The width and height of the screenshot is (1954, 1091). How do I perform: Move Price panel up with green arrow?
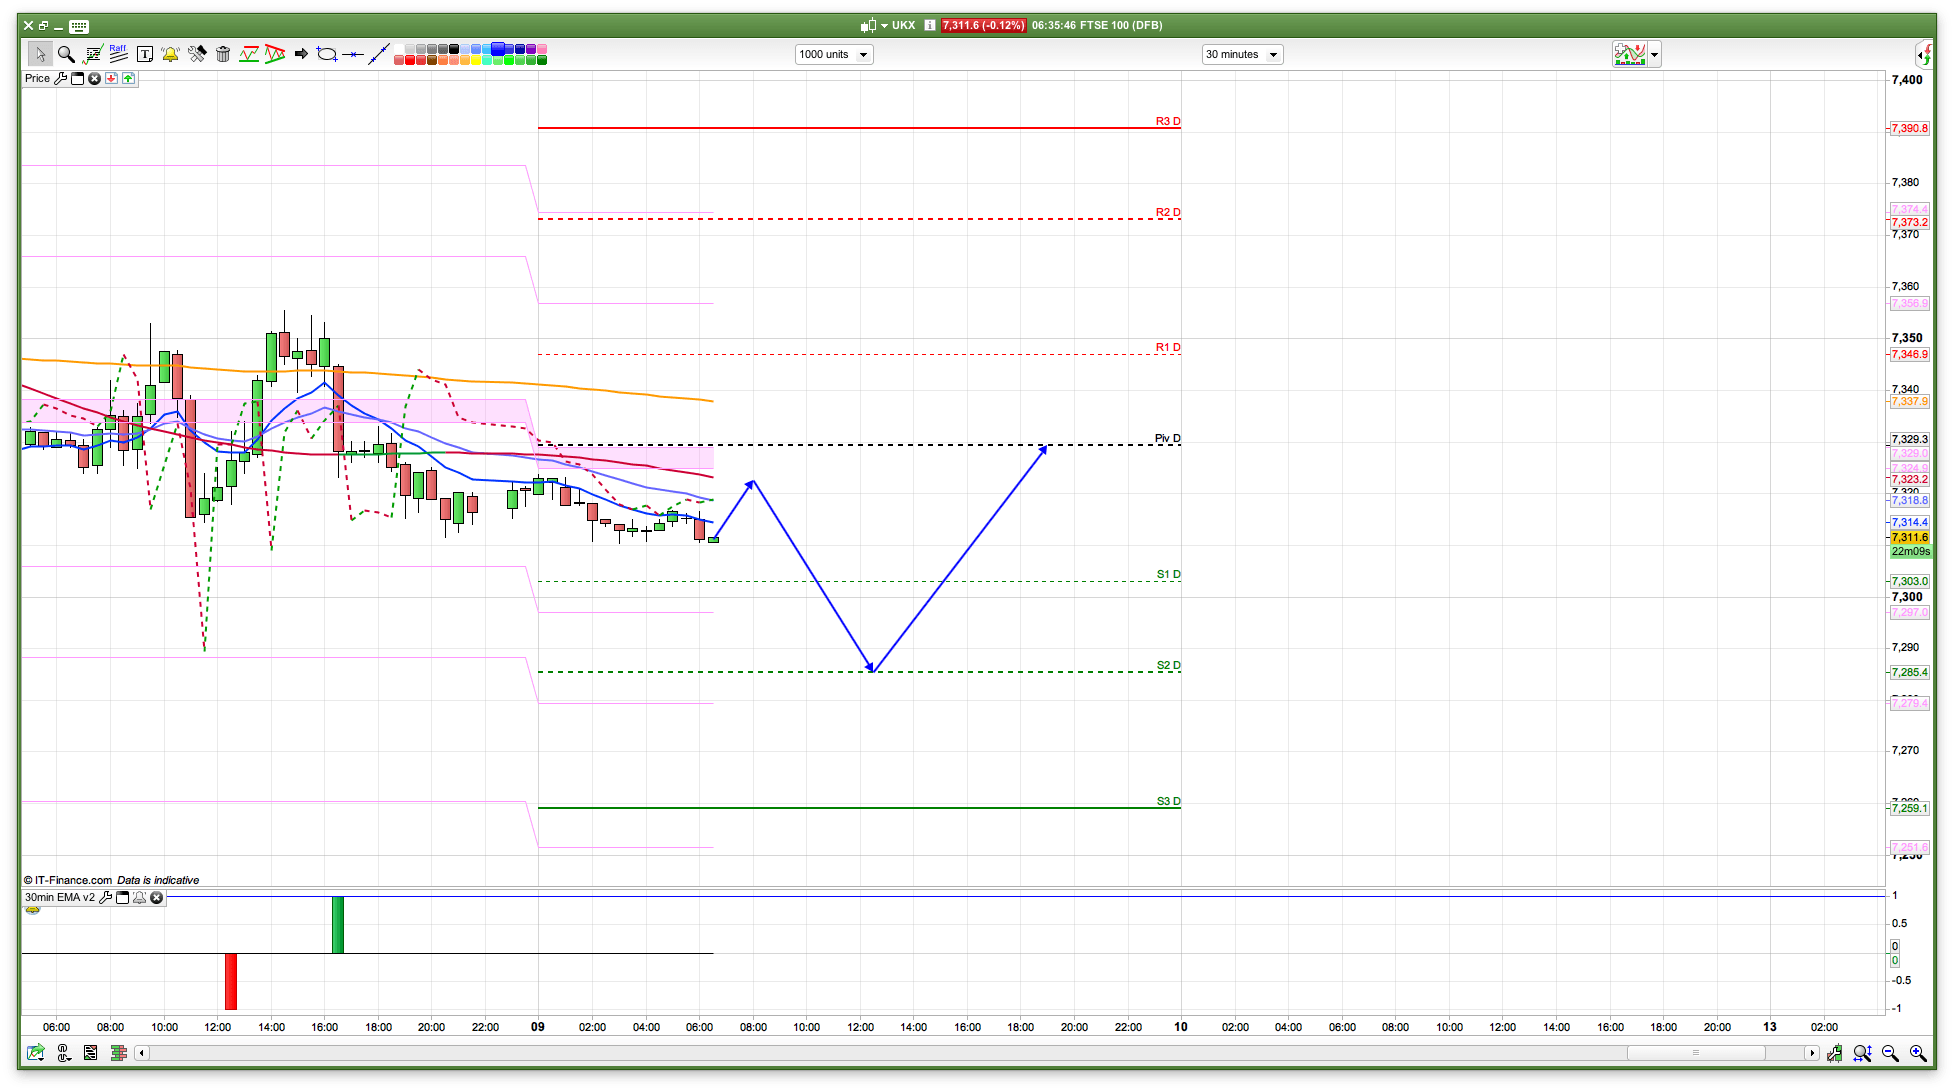pyautogui.click(x=128, y=78)
